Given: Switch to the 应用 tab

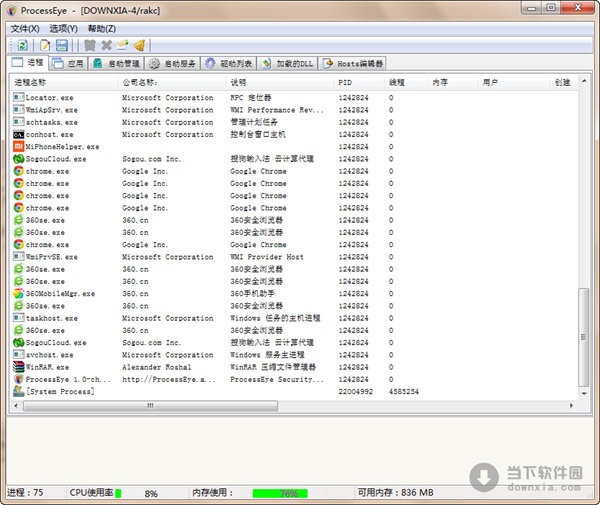Looking at the screenshot, I should pos(68,64).
